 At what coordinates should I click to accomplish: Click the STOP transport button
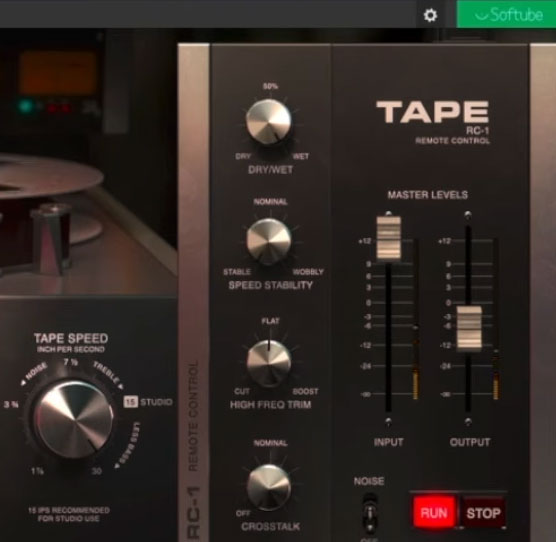click(x=483, y=513)
